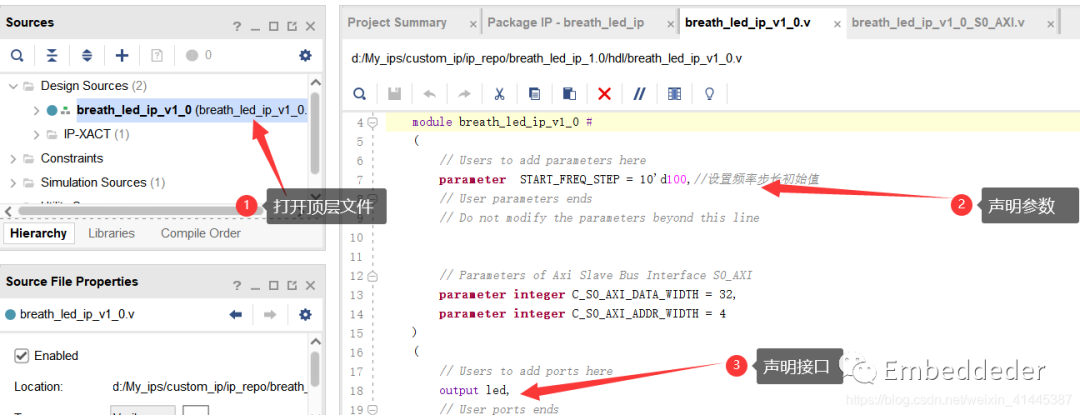Click the Add Sources plus icon

pos(122,56)
